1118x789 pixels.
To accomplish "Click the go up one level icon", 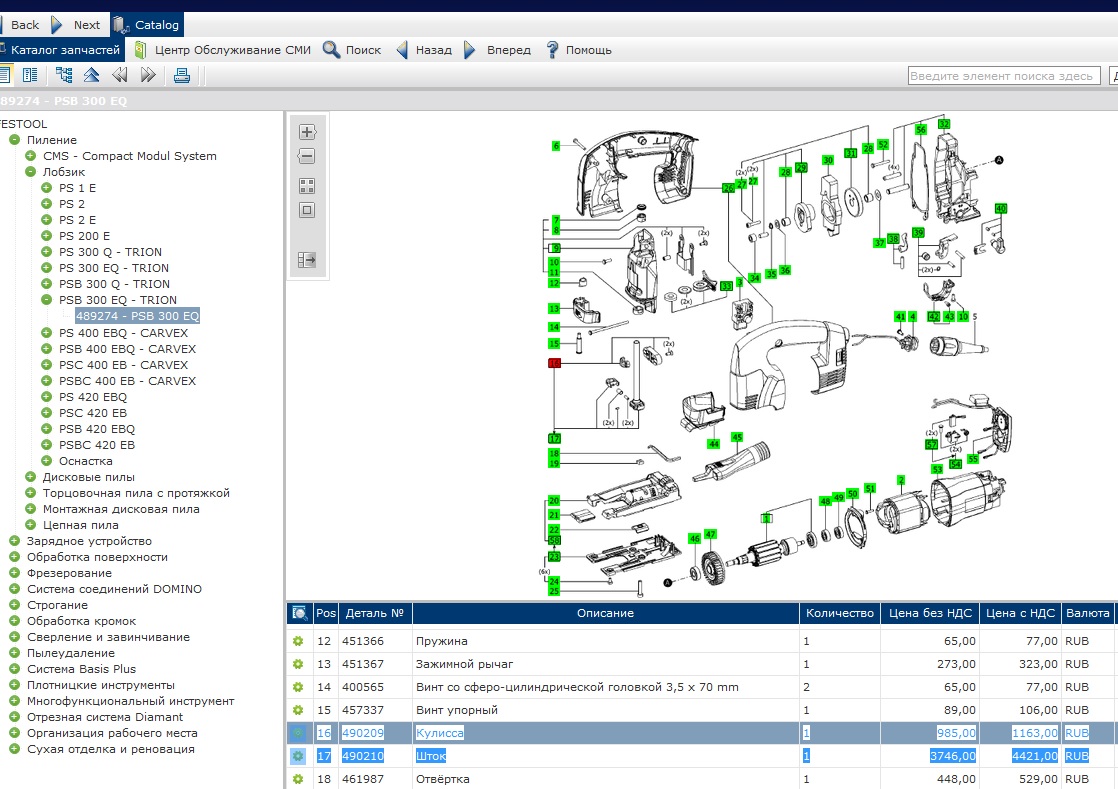I will pyautogui.click(x=91, y=75).
